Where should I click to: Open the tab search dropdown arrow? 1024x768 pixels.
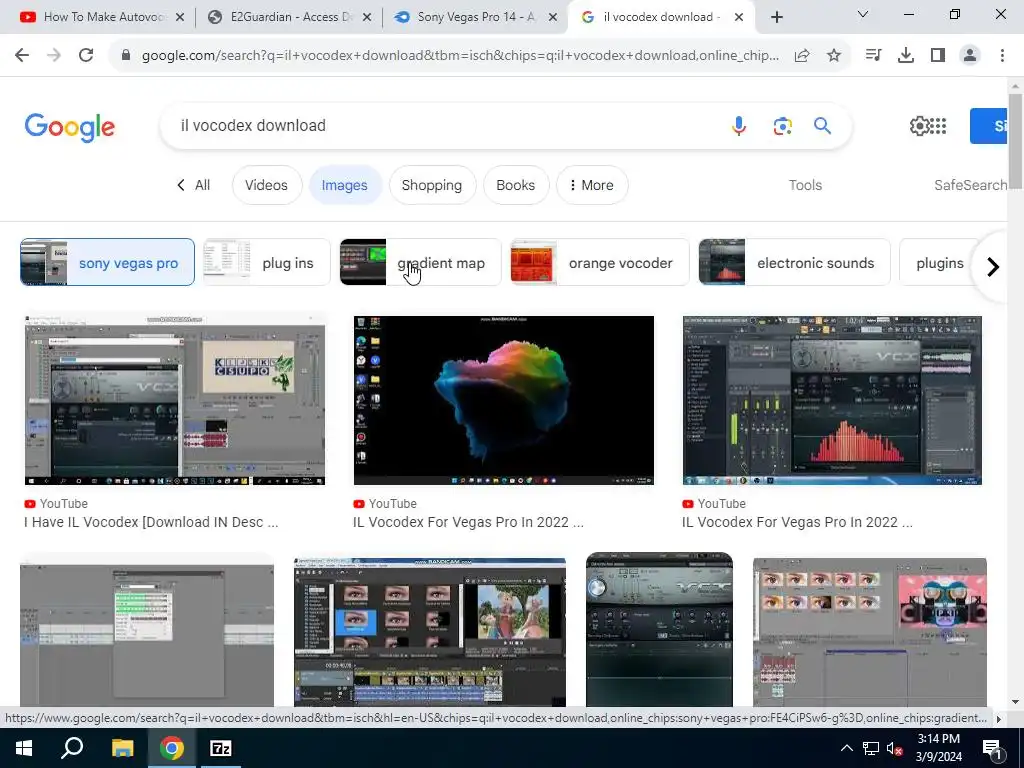click(x=863, y=14)
